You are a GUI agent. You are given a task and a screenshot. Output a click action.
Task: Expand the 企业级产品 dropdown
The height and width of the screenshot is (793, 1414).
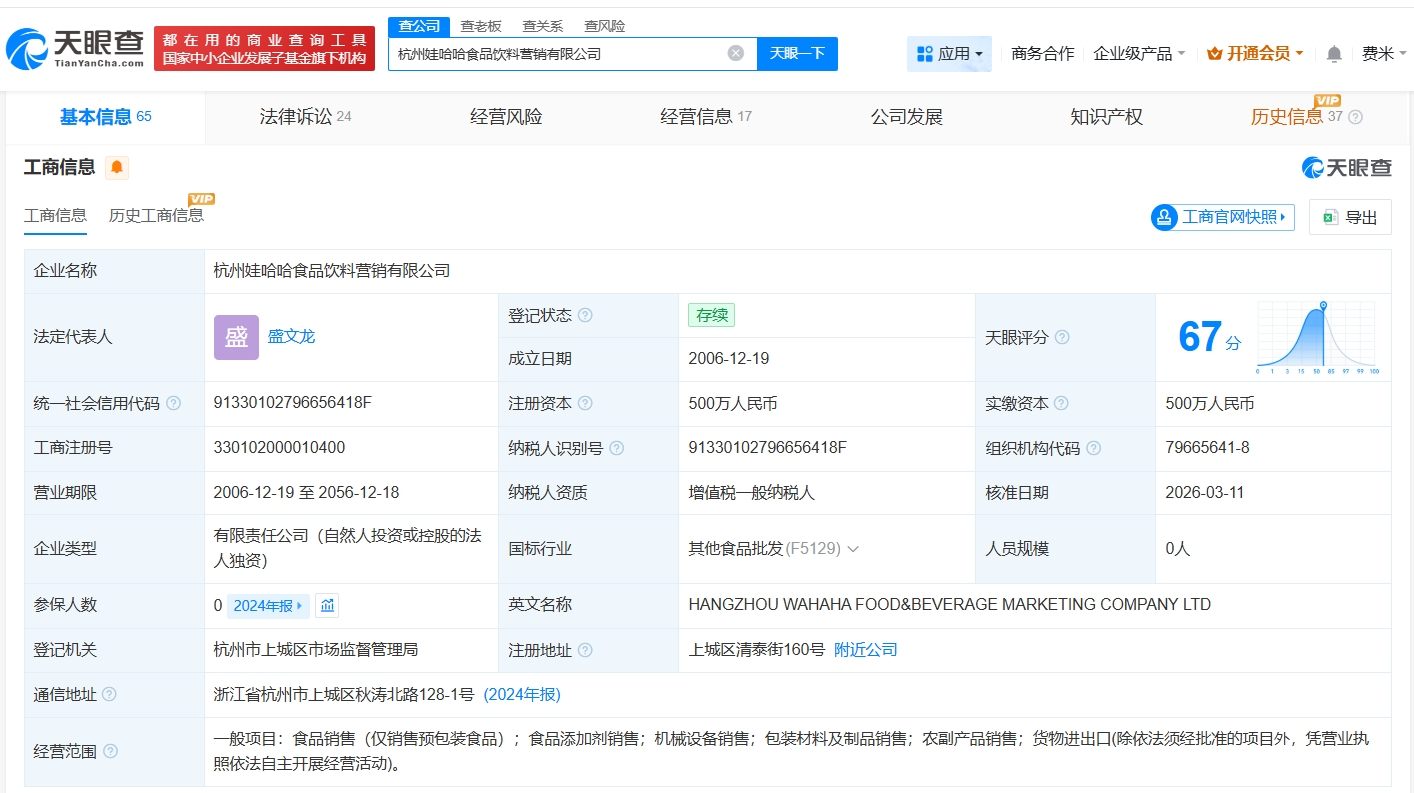click(x=1139, y=54)
